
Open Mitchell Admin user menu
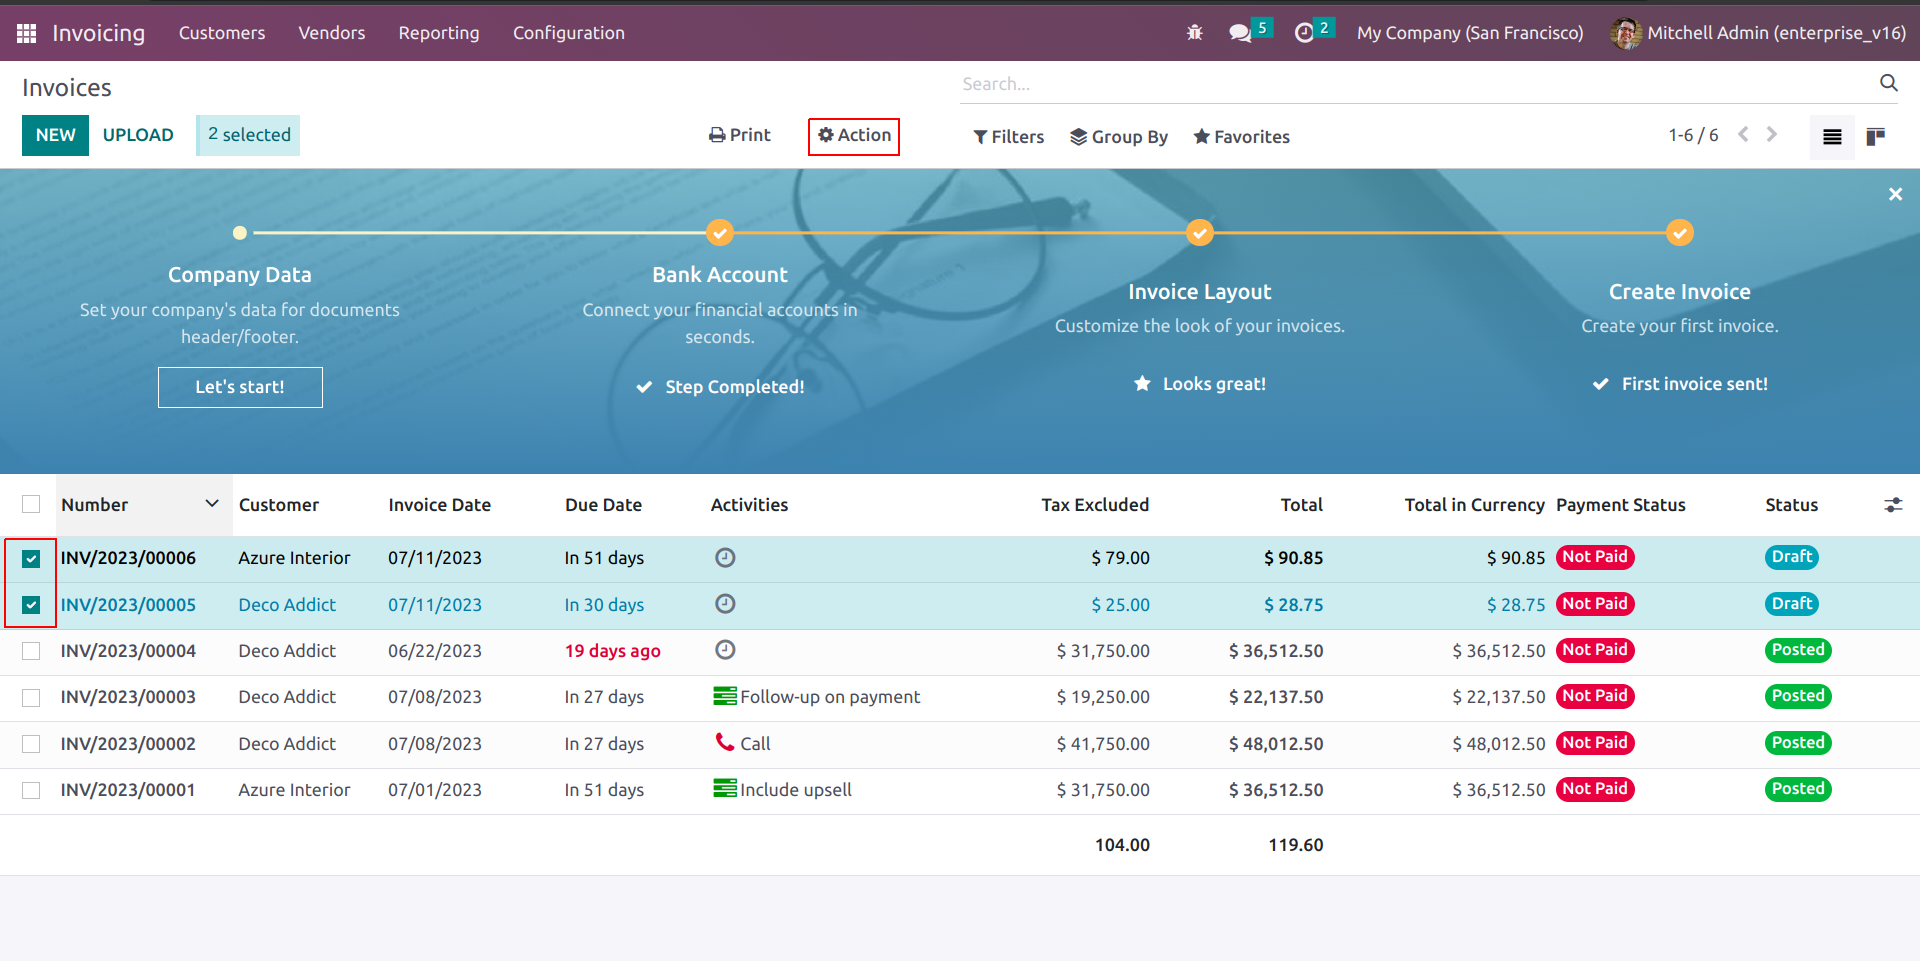1759,33
